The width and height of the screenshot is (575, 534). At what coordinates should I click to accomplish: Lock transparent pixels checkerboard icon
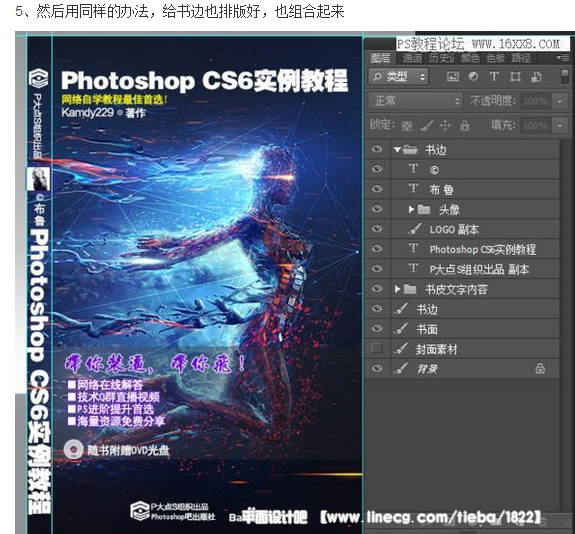[406, 126]
